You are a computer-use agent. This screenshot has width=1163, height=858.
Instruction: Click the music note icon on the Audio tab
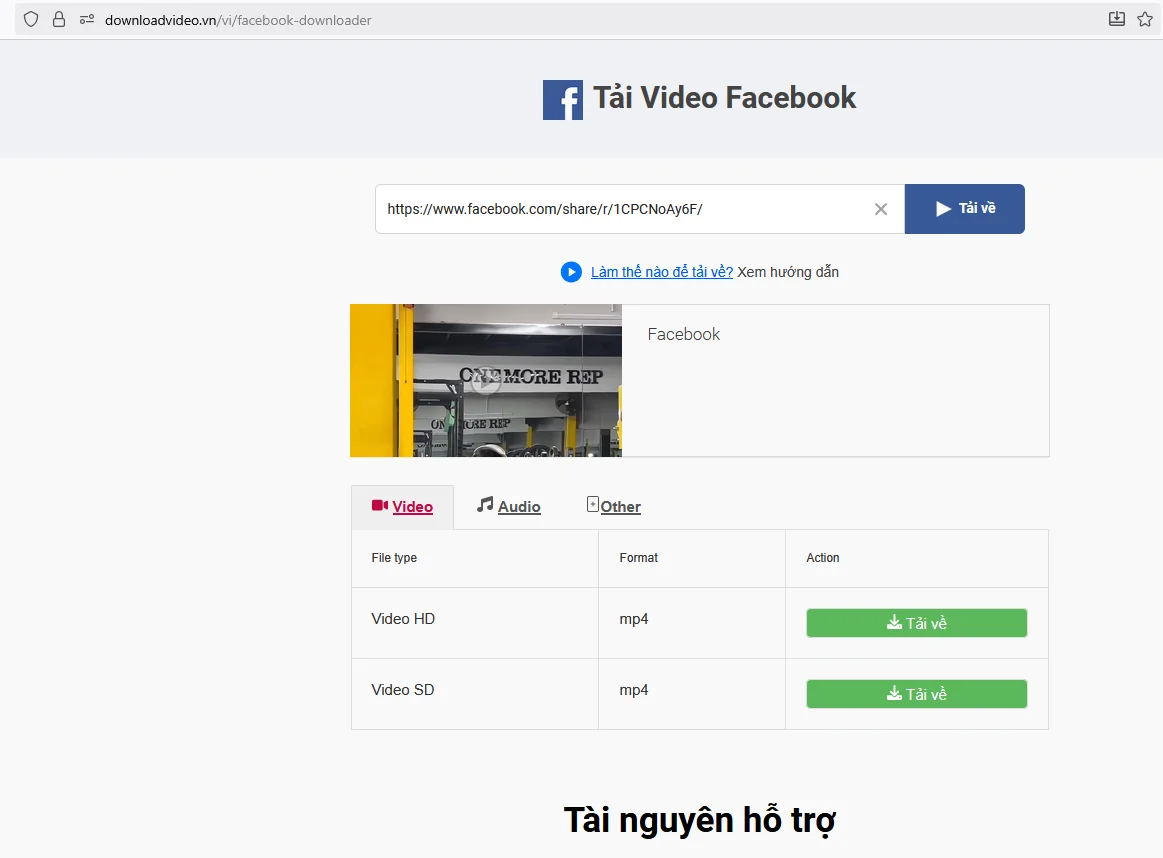pos(484,505)
